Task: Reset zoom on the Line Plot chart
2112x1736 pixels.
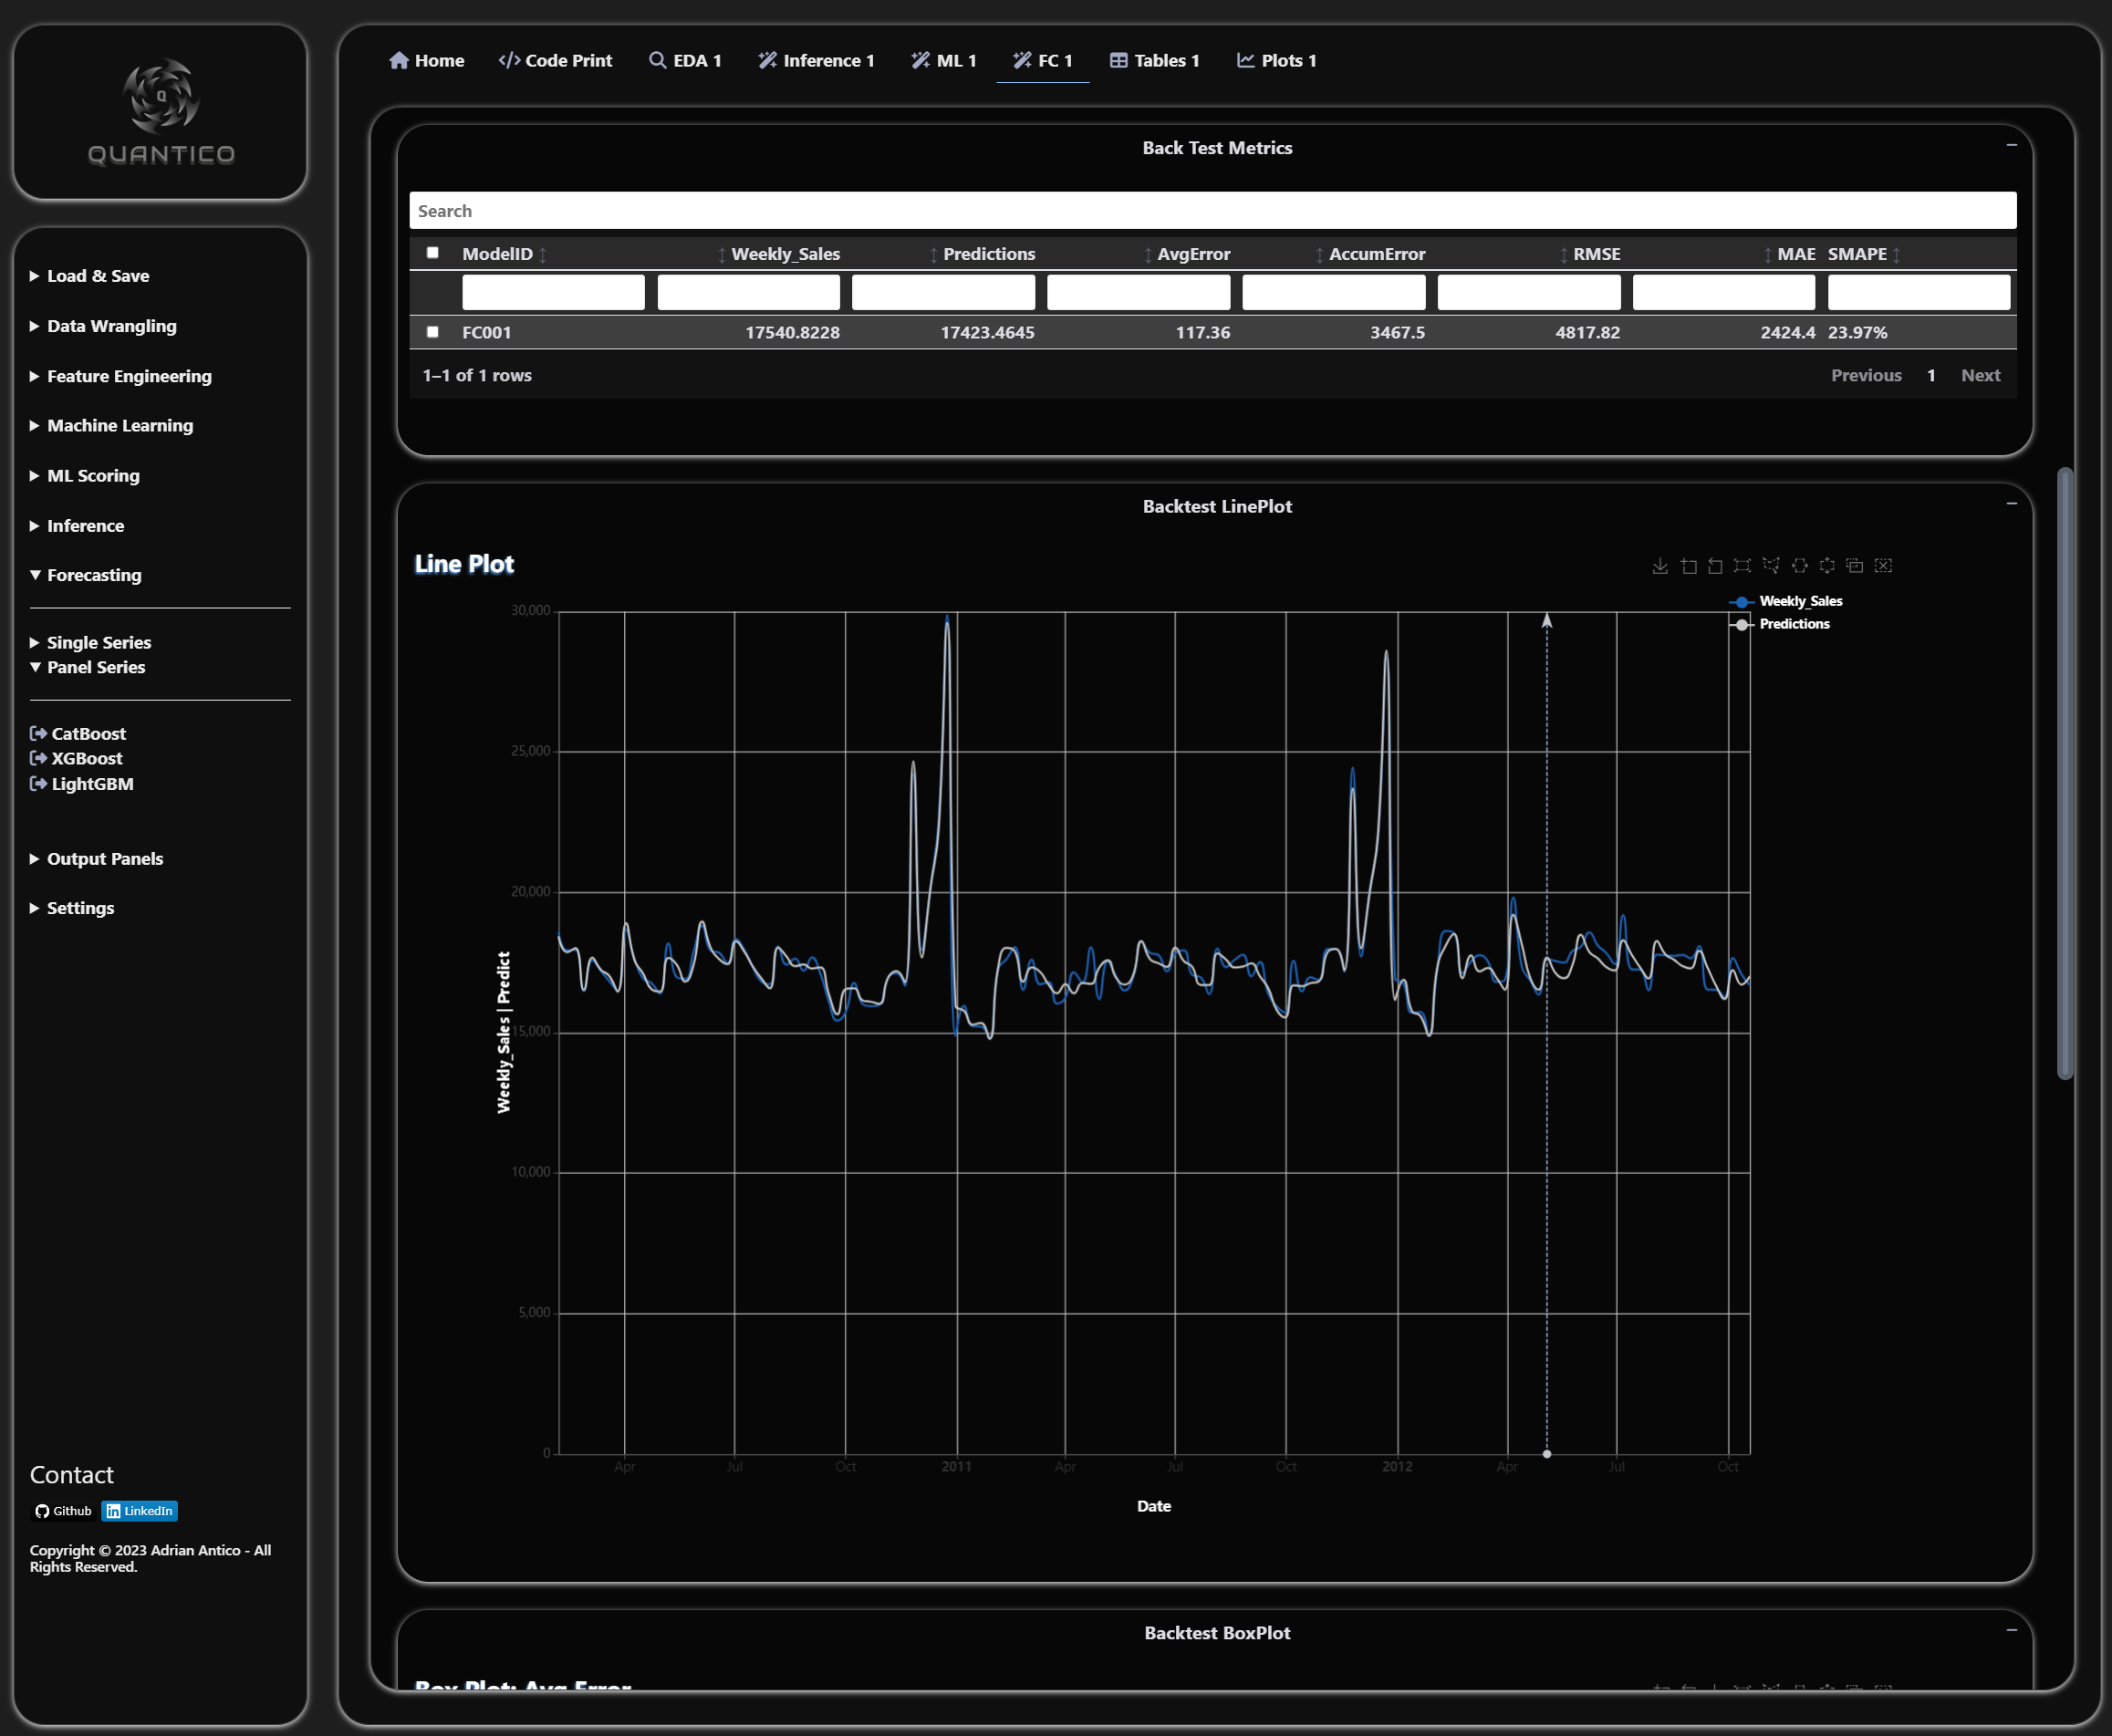Action: [1716, 566]
